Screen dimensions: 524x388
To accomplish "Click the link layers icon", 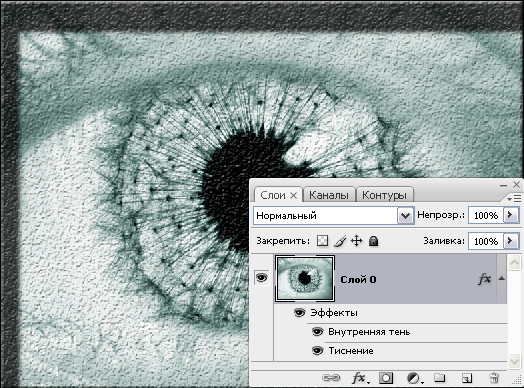I will (331, 378).
